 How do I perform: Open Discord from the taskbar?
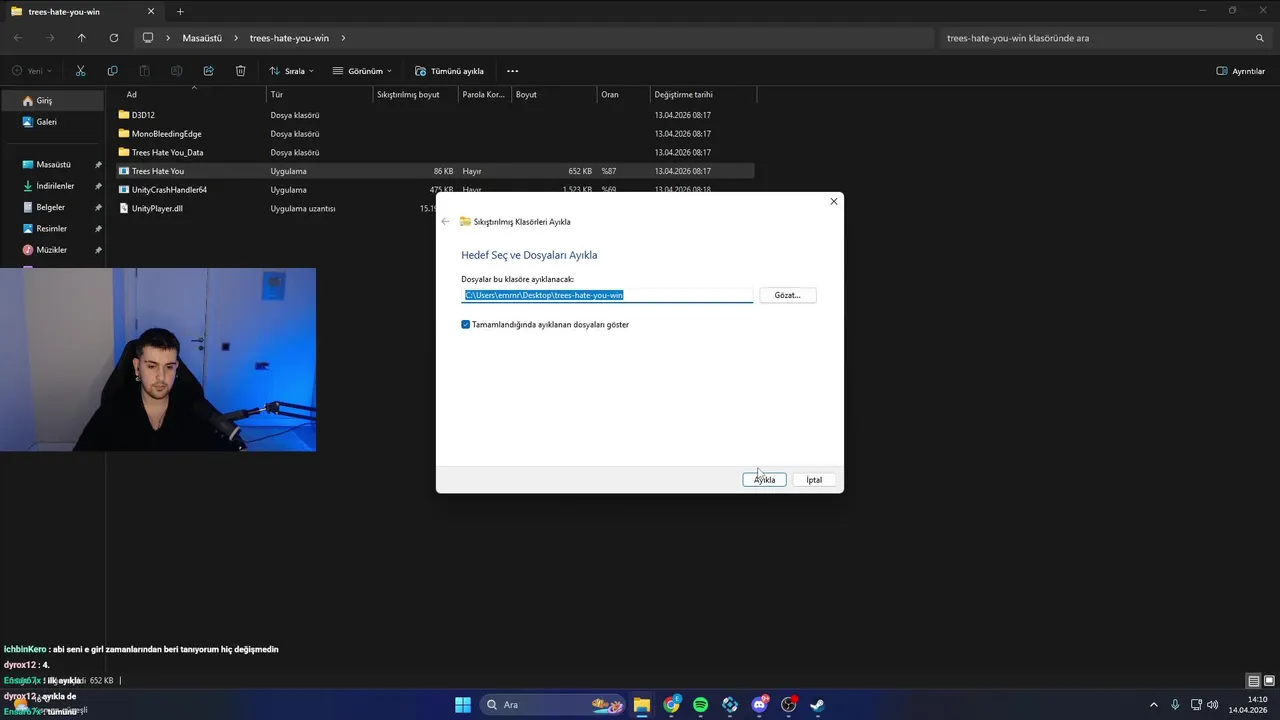759,705
